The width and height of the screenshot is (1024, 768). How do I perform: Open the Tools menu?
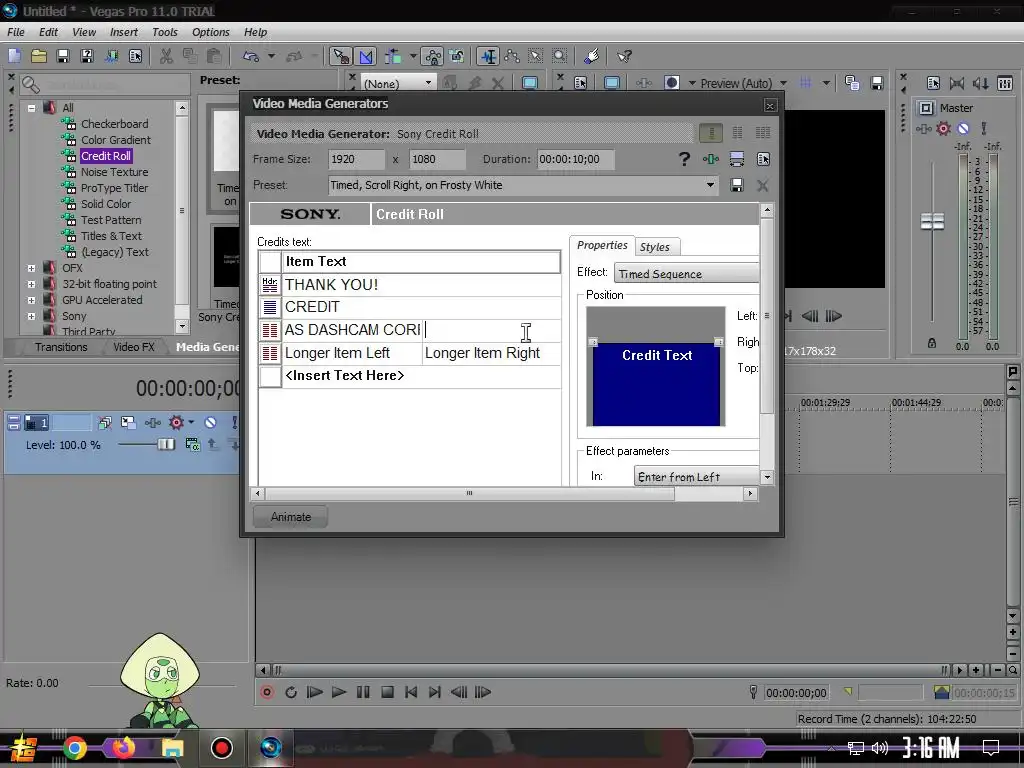(165, 32)
